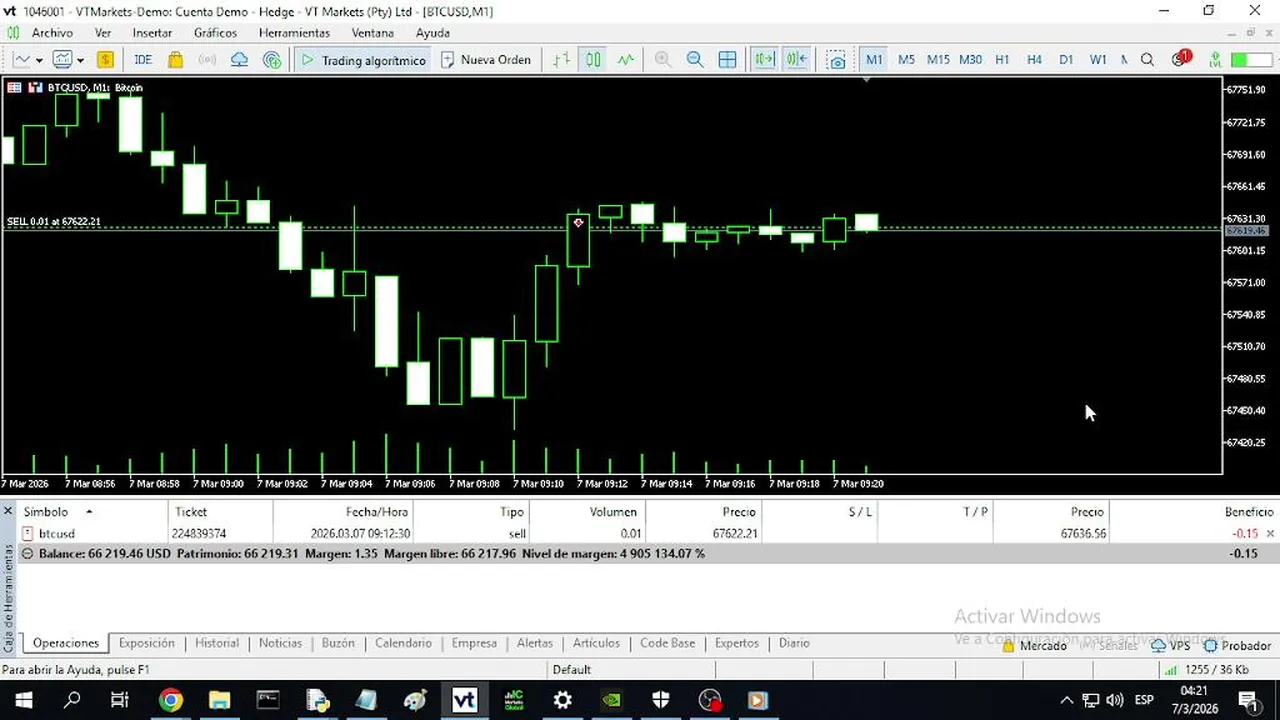
Task: Open File Explorer from the taskbar
Action: 219,700
